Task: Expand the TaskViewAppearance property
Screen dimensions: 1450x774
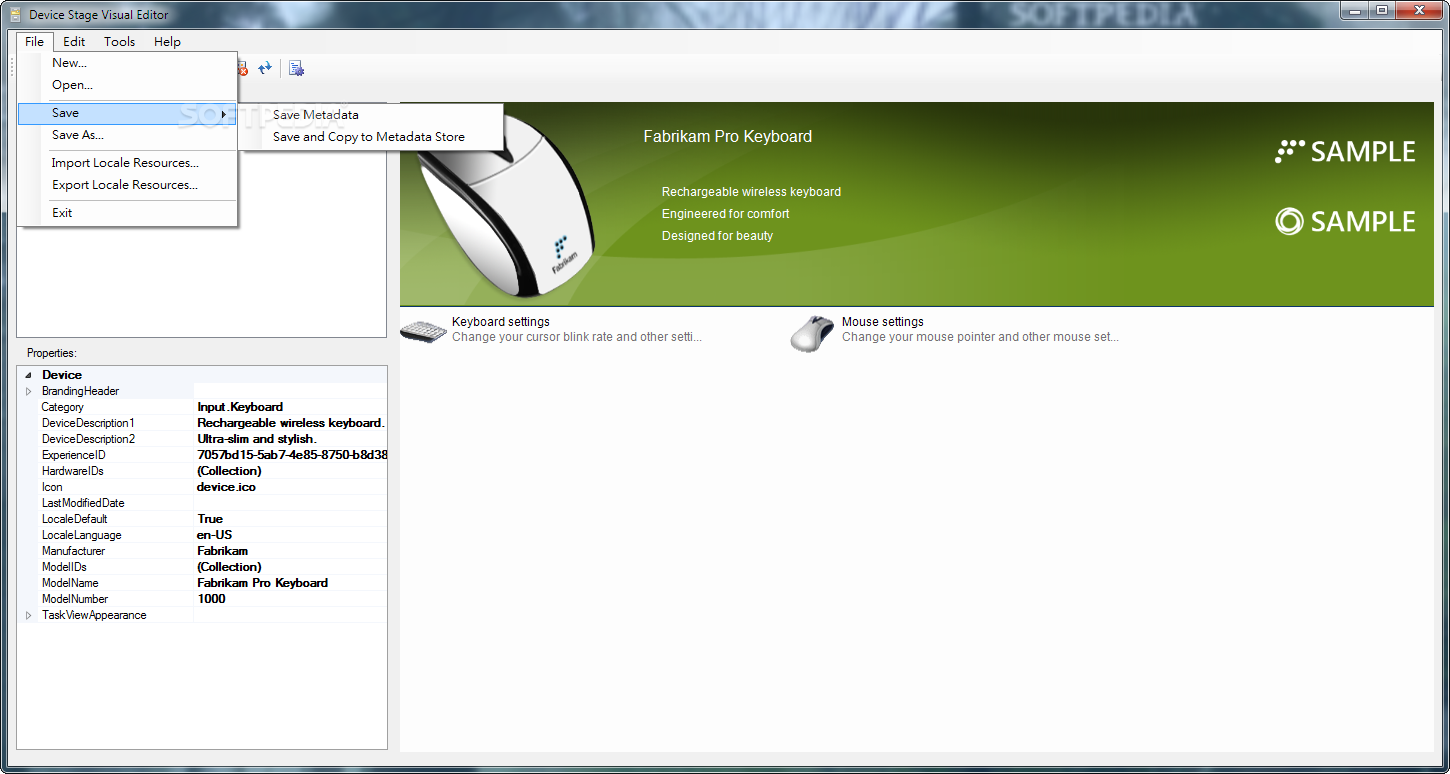Action: coord(29,615)
